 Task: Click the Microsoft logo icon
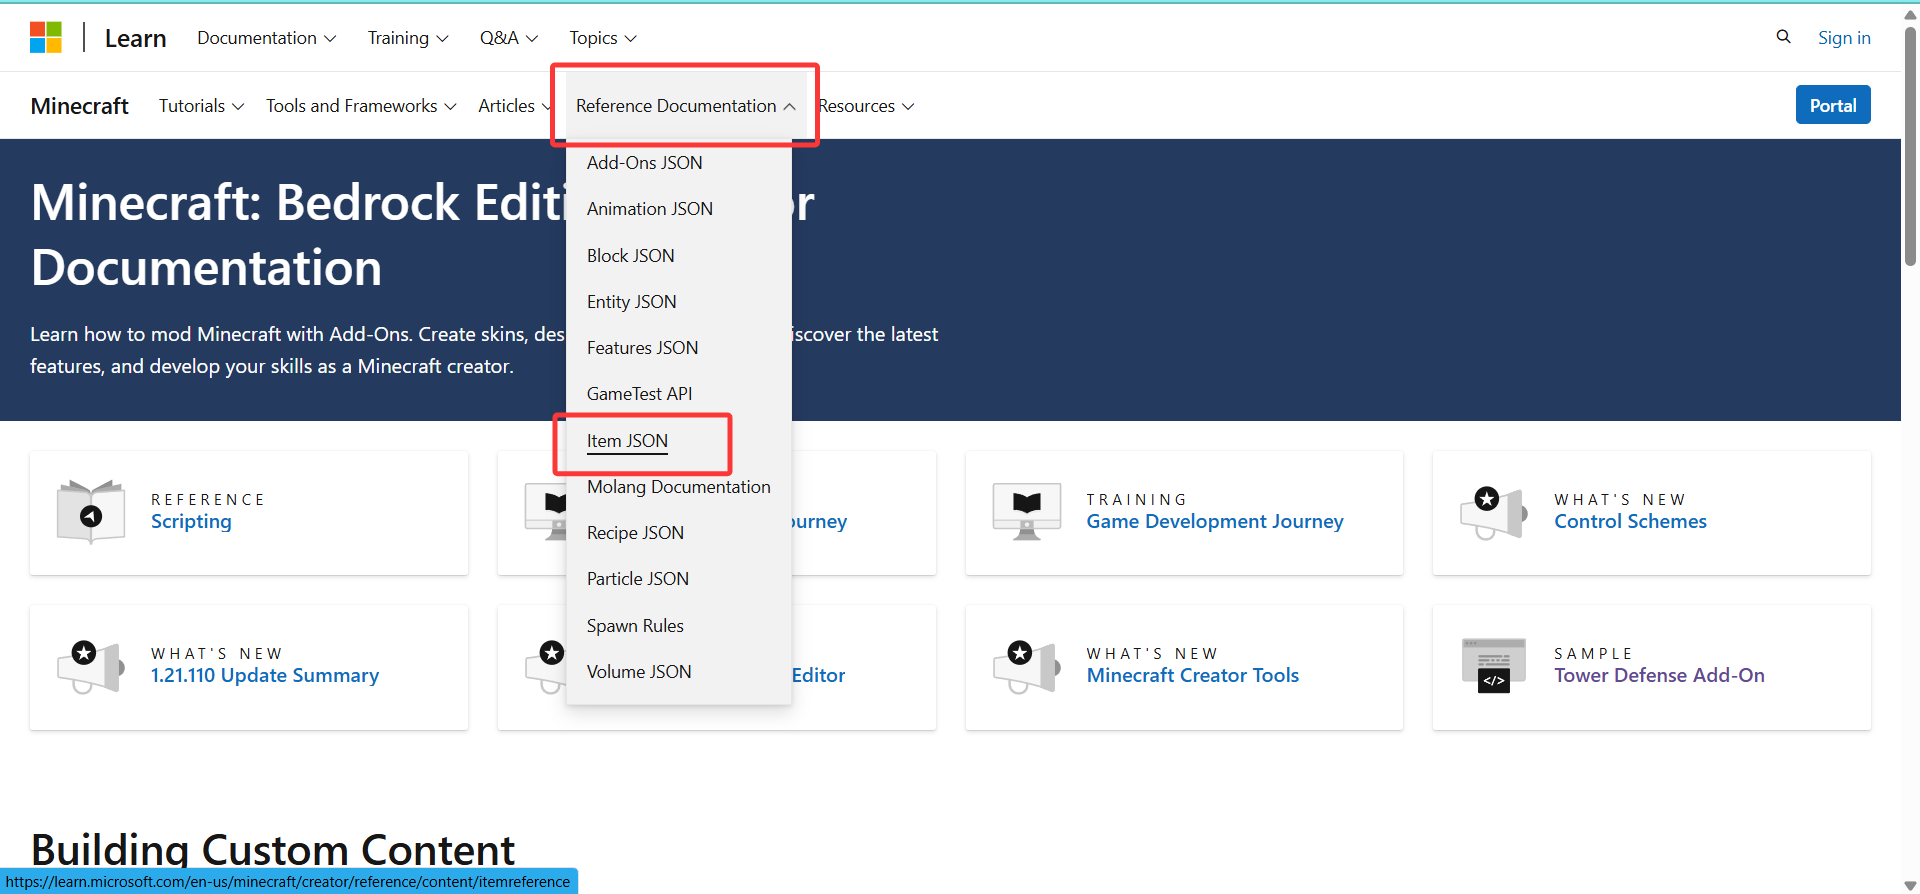point(46,38)
